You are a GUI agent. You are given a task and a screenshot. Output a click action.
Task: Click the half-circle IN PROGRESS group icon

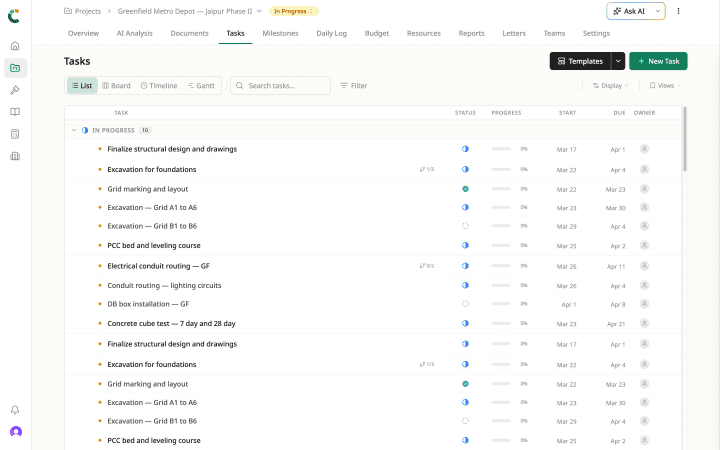(85, 130)
